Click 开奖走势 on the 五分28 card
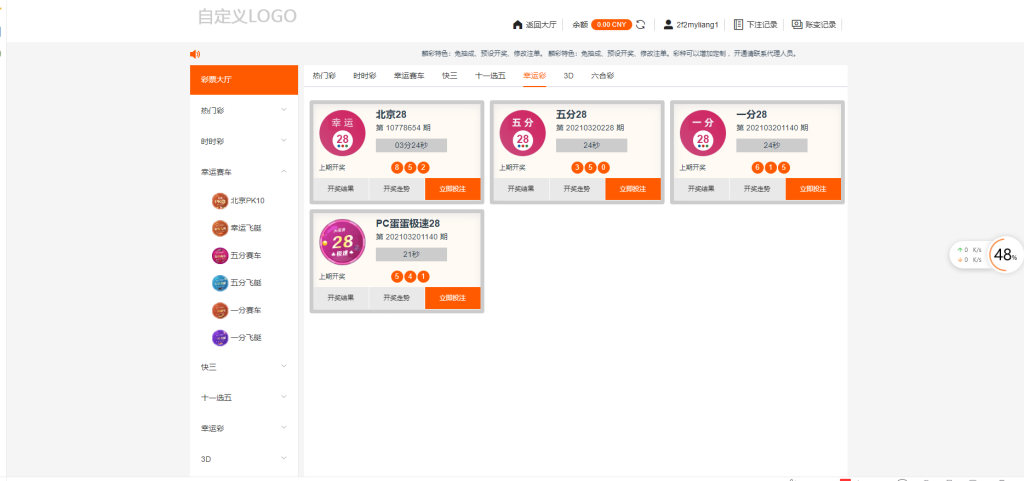The height and width of the screenshot is (481, 1024). click(x=577, y=188)
